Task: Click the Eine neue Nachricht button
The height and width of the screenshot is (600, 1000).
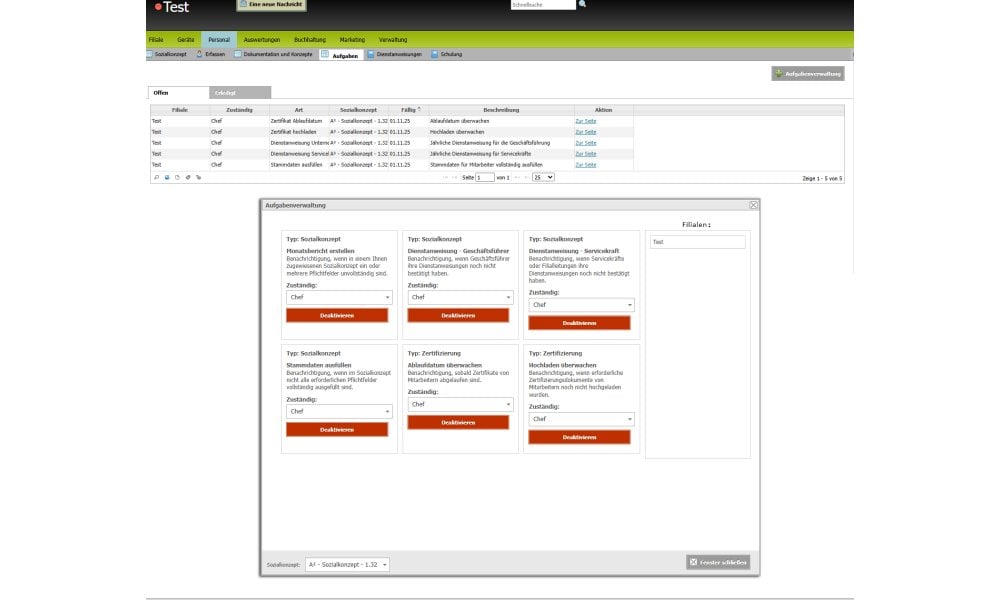Action: click(272, 5)
